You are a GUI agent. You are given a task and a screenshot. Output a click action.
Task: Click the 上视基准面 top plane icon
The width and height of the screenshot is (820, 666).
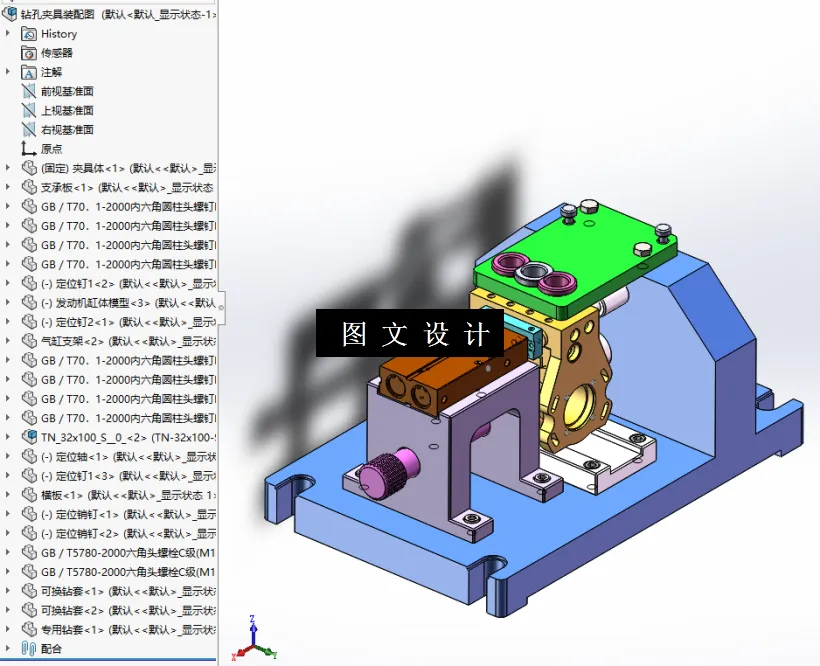click(28, 110)
